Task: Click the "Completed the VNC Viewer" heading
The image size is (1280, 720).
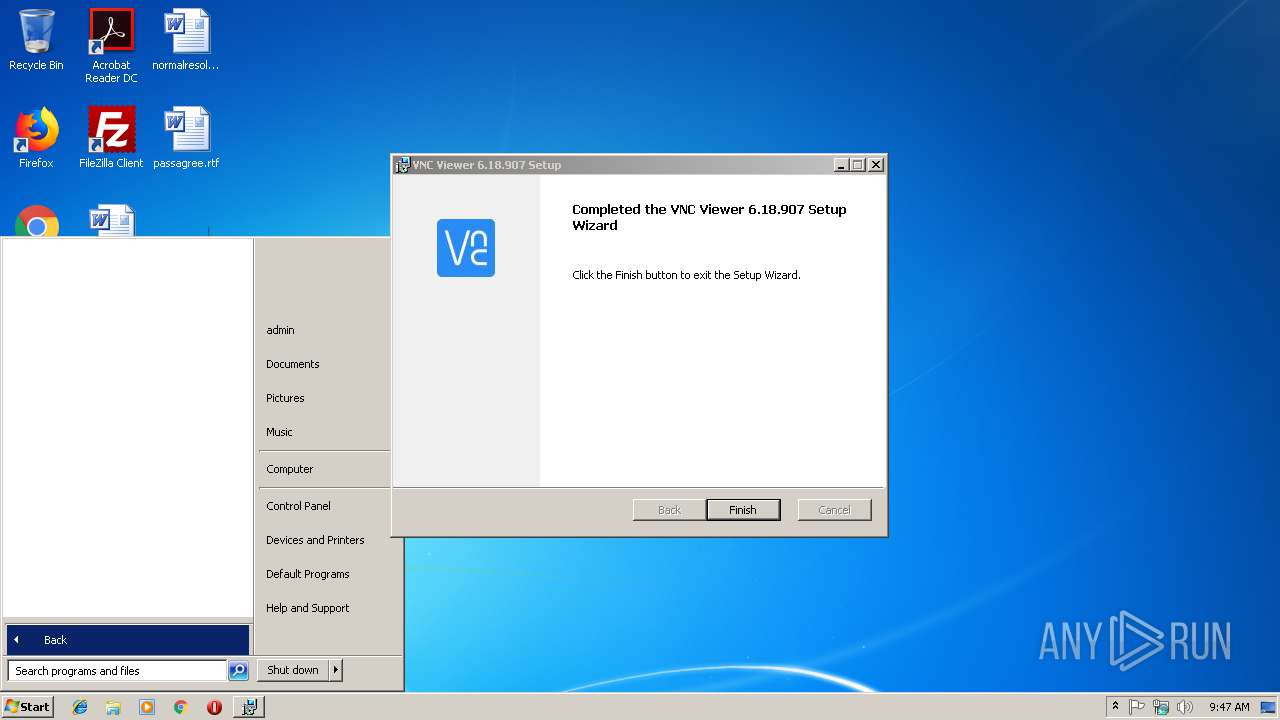Action: 709,217
